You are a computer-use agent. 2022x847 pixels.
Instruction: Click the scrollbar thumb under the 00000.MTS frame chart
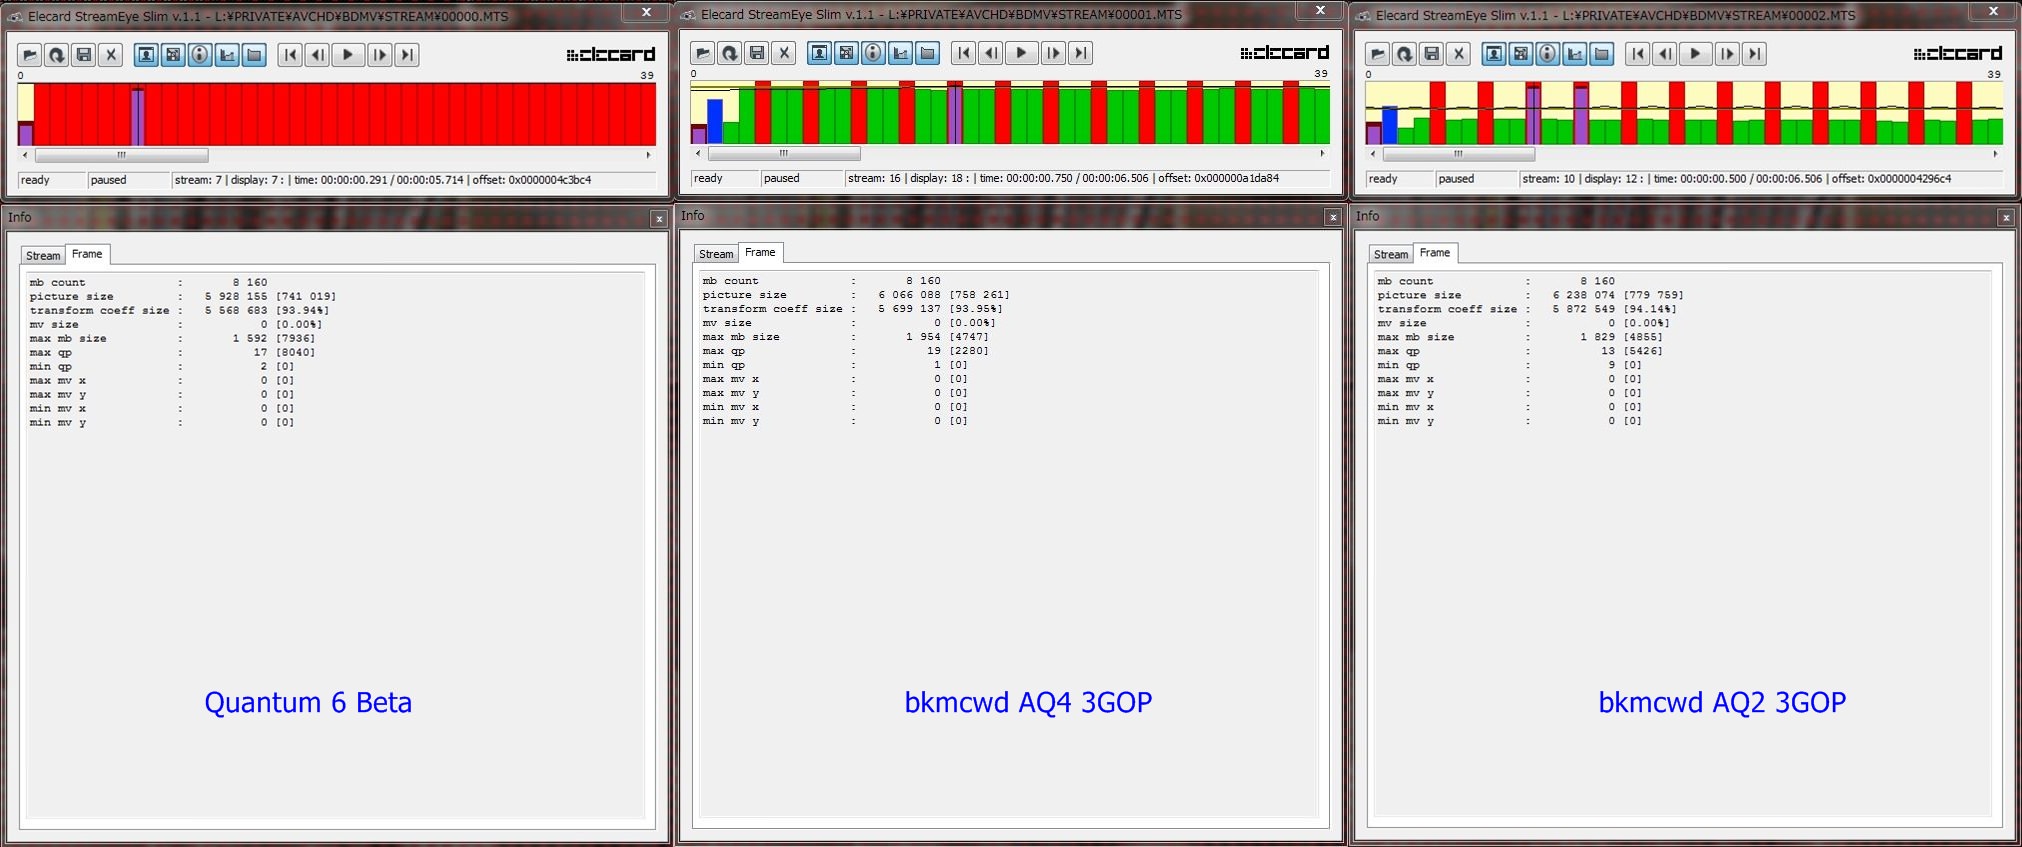tap(122, 155)
